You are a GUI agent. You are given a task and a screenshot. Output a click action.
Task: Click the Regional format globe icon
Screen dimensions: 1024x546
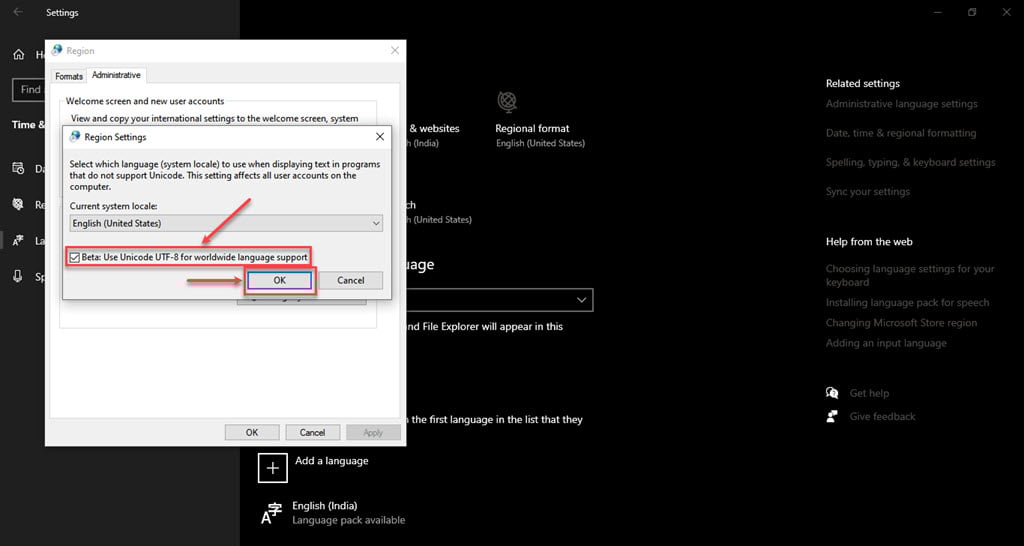507,102
